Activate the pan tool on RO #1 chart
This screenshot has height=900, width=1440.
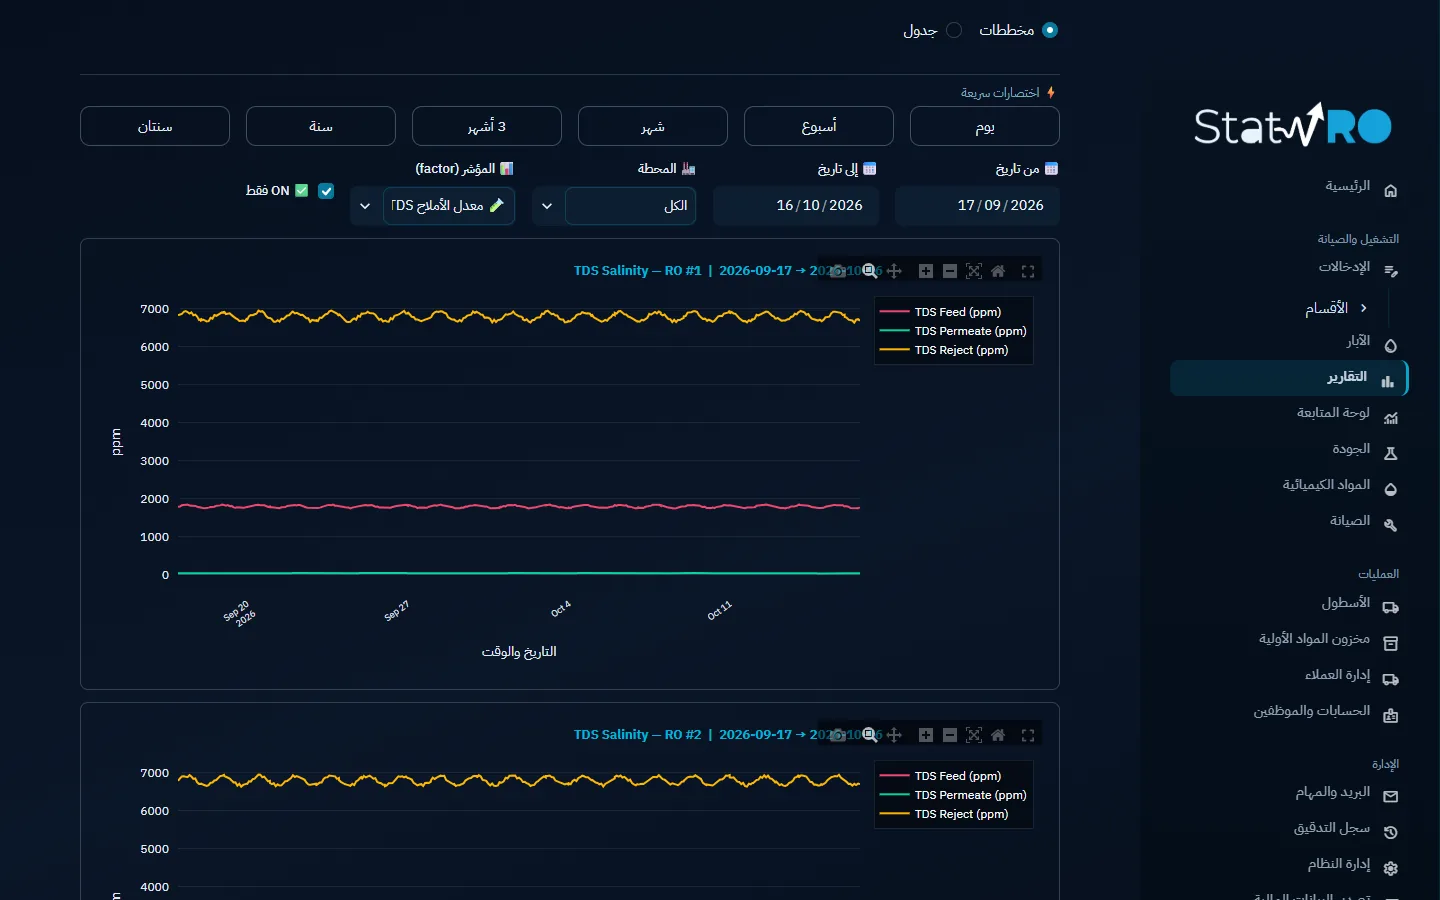pyautogui.click(x=894, y=271)
